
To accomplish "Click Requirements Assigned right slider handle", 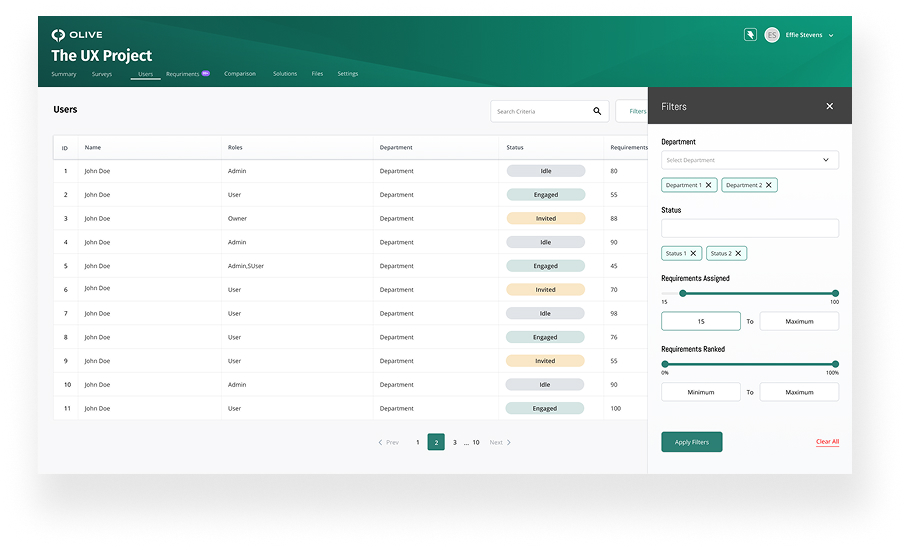I will [836, 293].
